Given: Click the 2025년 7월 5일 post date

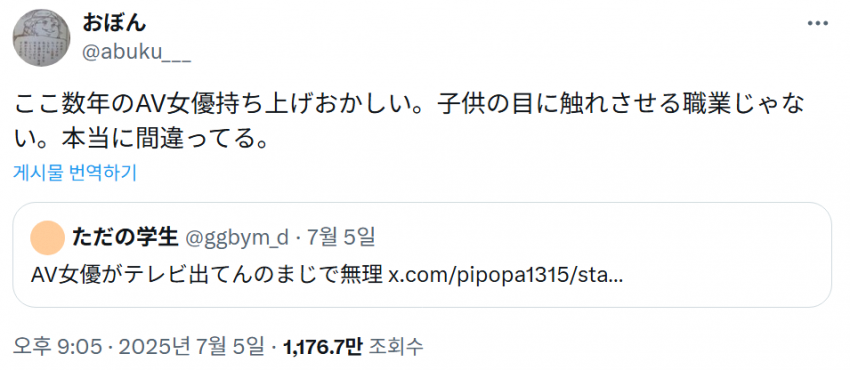Looking at the screenshot, I should (191, 346).
